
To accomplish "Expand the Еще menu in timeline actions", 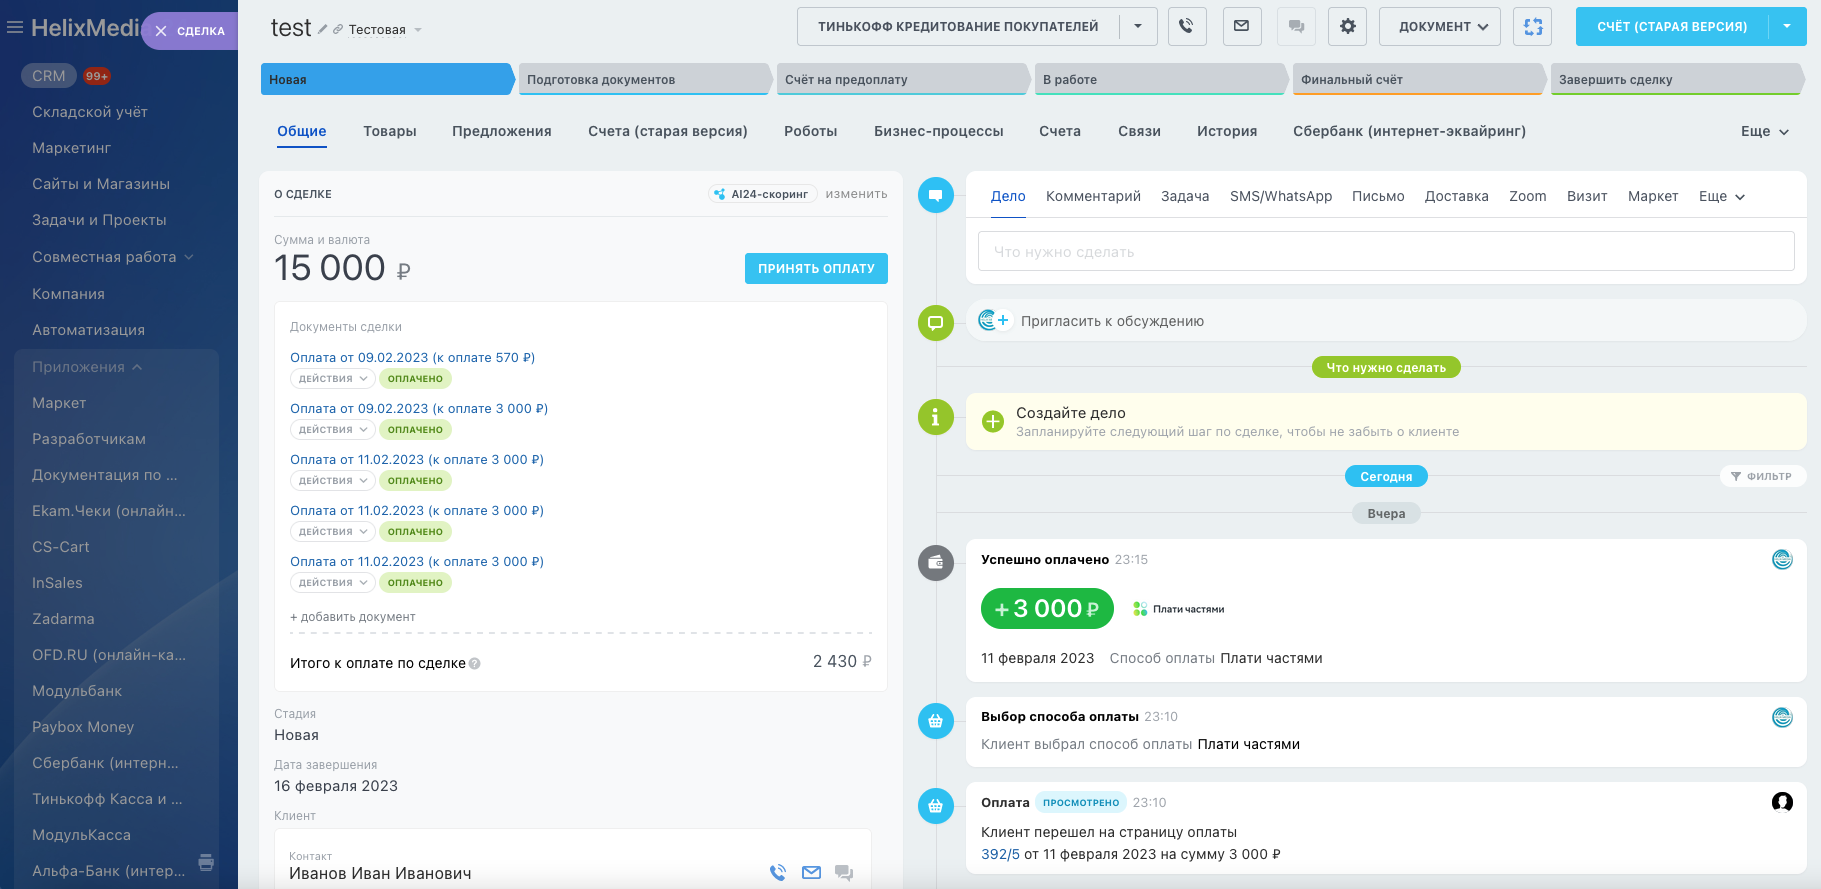I will coord(1722,196).
